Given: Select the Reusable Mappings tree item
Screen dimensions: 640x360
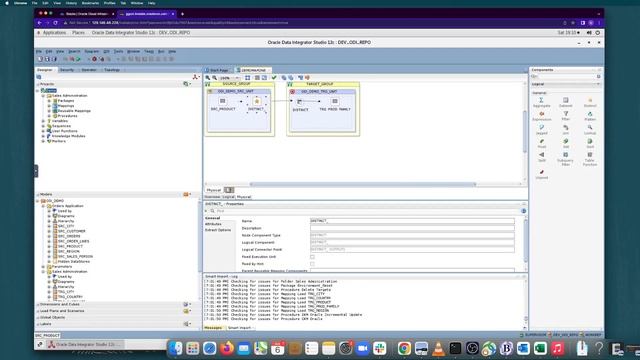Looking at the screenshot, I should 74,111.
